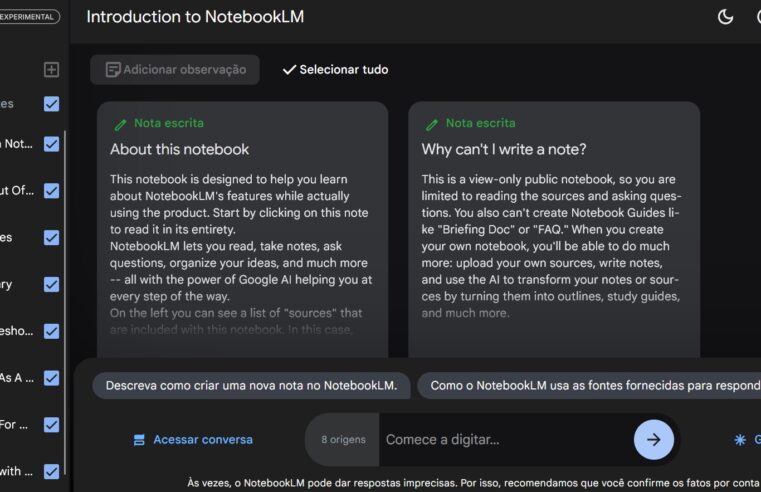Uncheck the source labeled with ...

point(51,471)
